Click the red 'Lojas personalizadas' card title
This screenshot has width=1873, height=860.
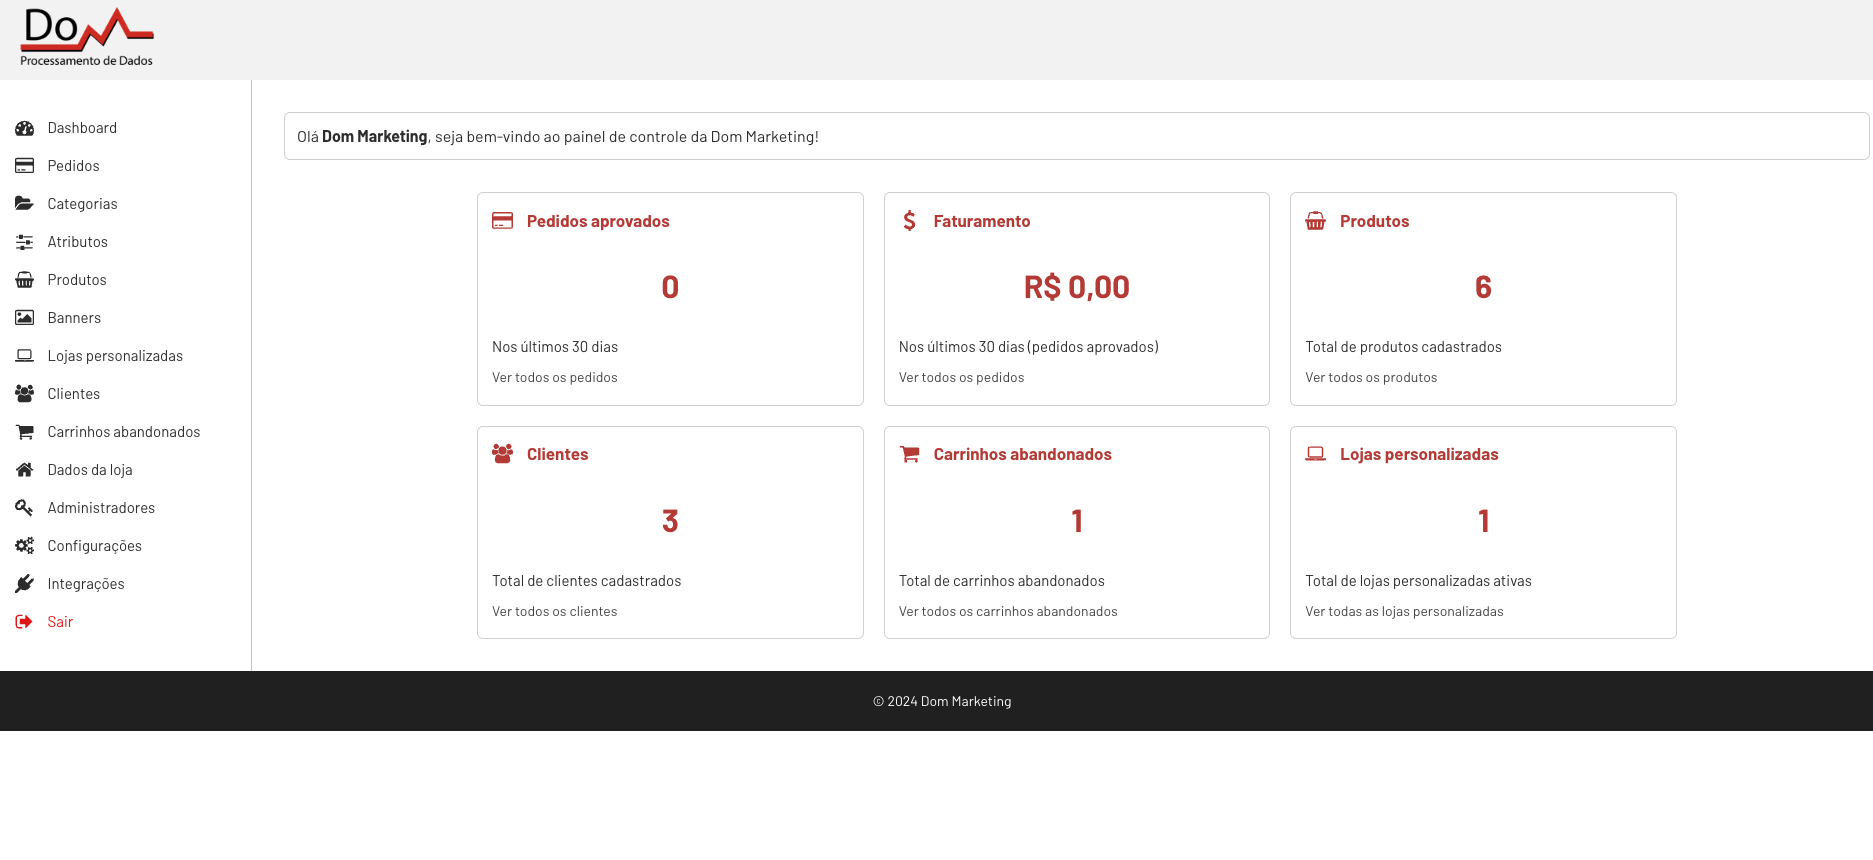[x=1419, y=454]
